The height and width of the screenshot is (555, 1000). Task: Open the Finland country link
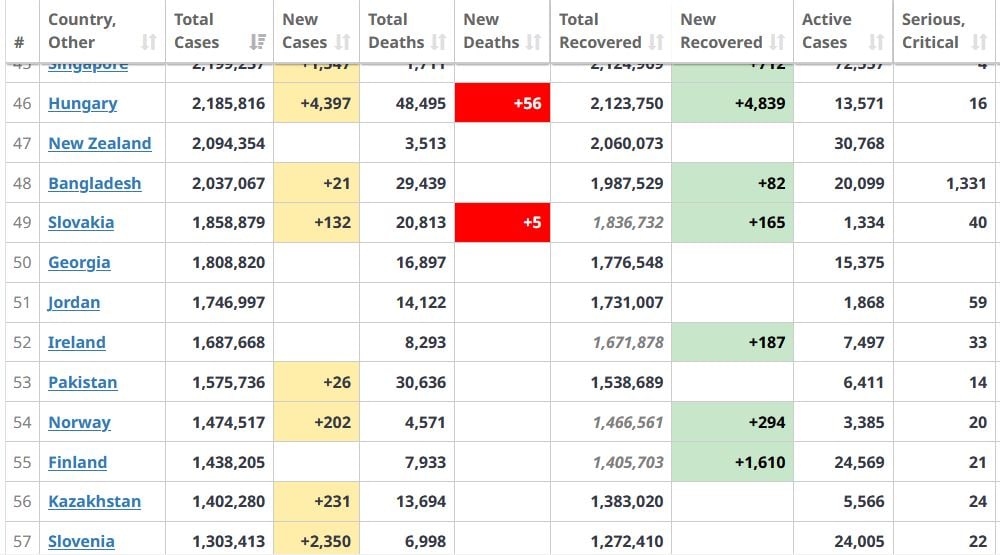click(x=78, y=462)
